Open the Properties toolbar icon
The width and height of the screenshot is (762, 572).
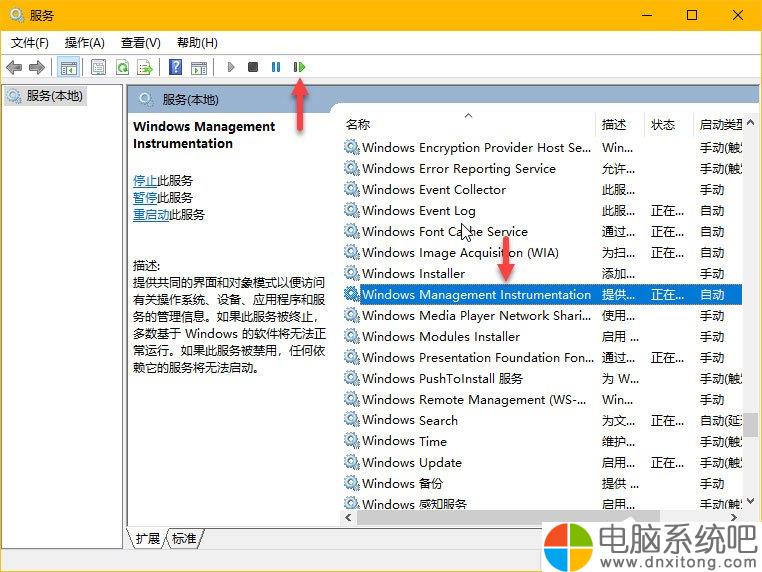pyautogui.click(x=99, y=67)
